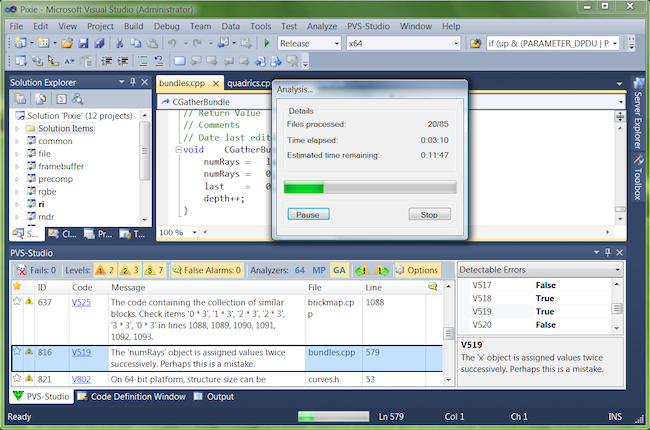
Task: Open the x64 platform dropdown
Action: coord(456,43)
